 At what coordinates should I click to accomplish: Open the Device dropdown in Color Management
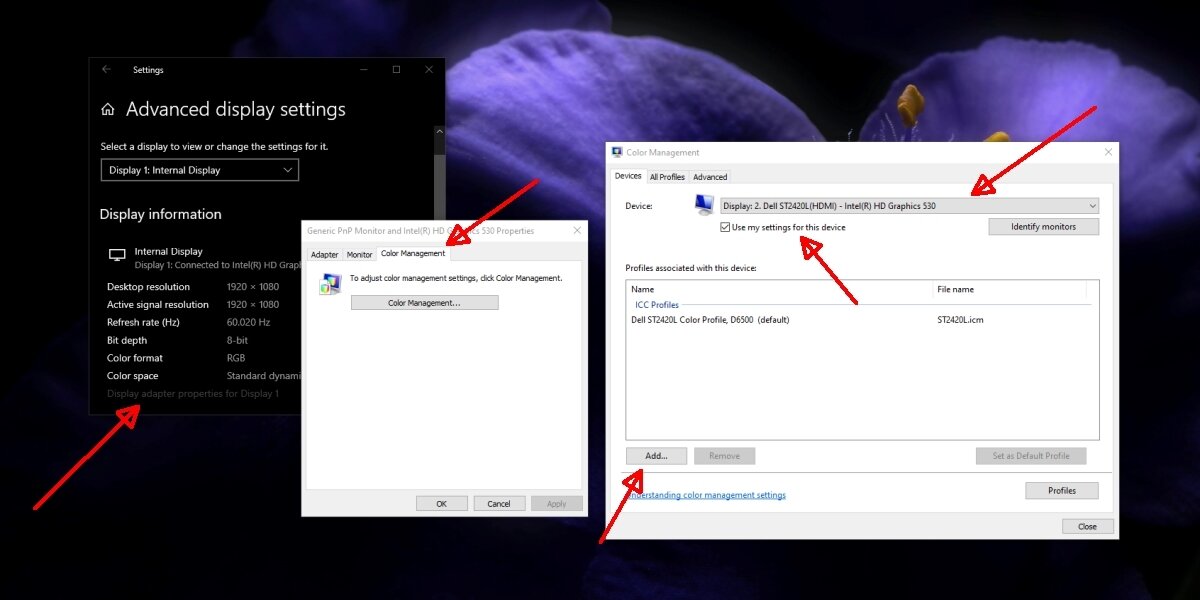pyautogui.click(x=909, y=206)
